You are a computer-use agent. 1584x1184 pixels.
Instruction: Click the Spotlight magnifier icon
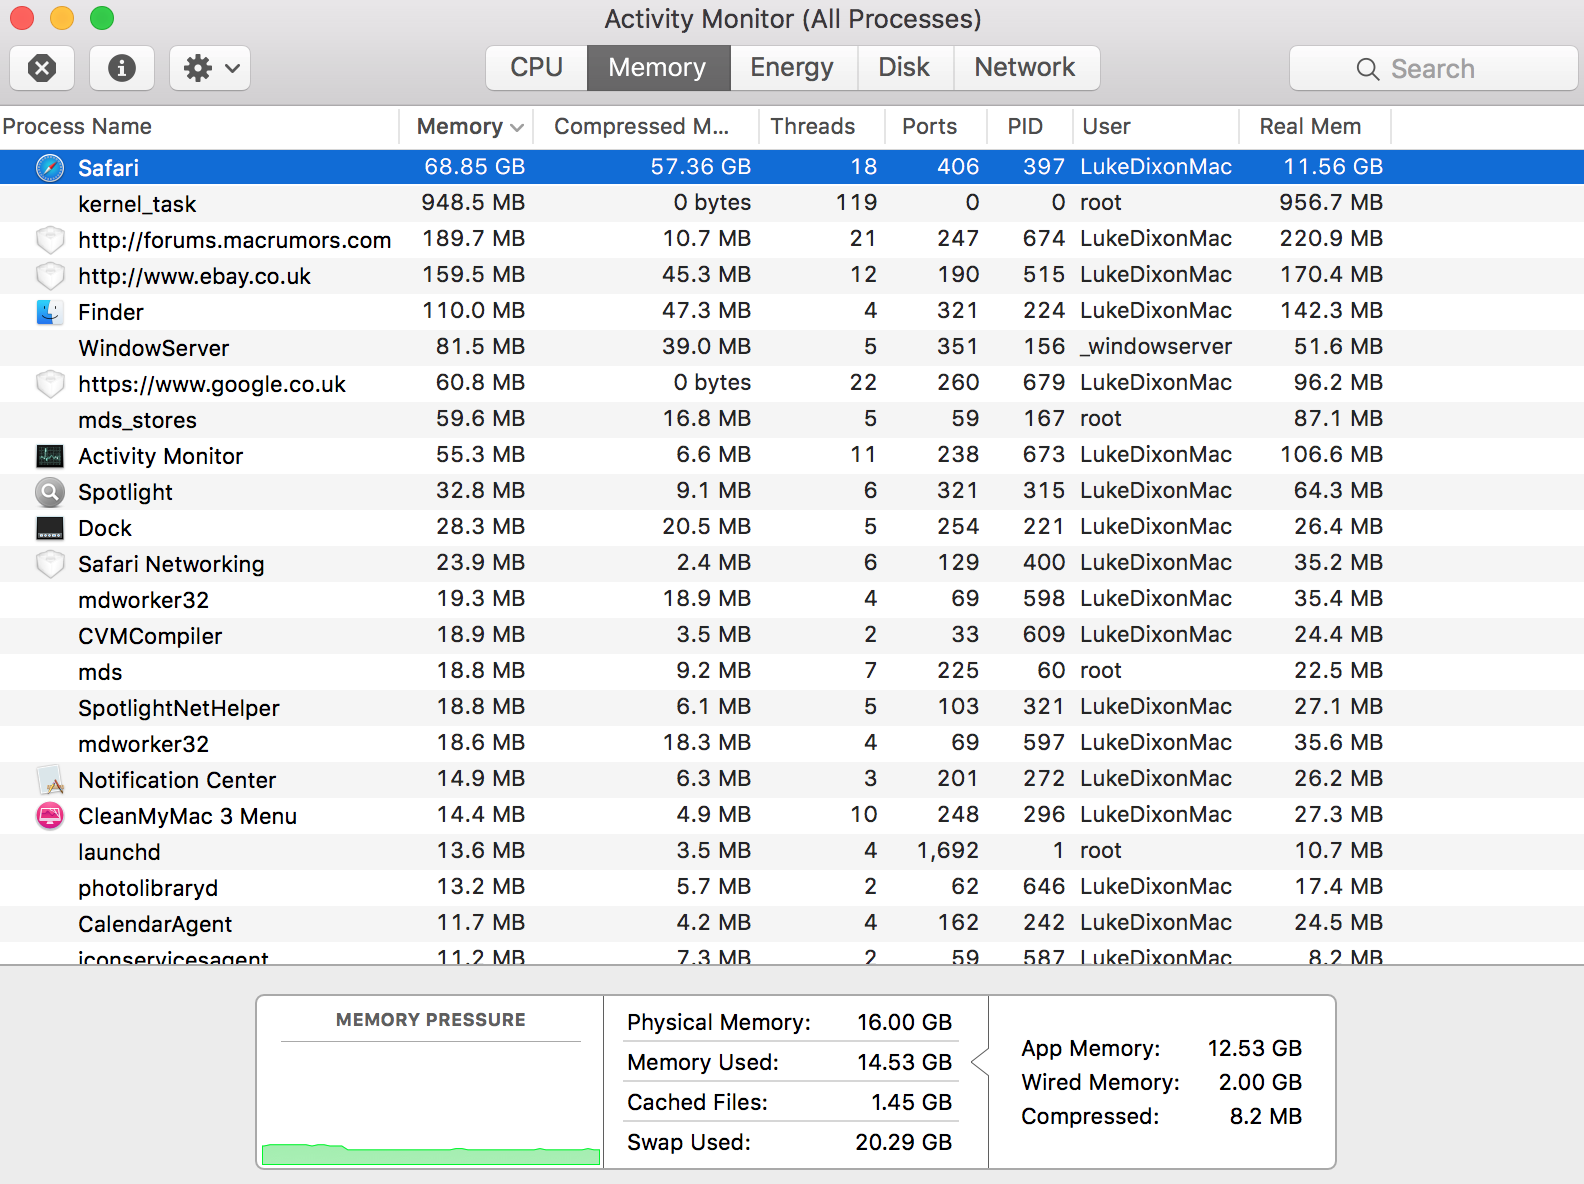(x=50, y=492)
